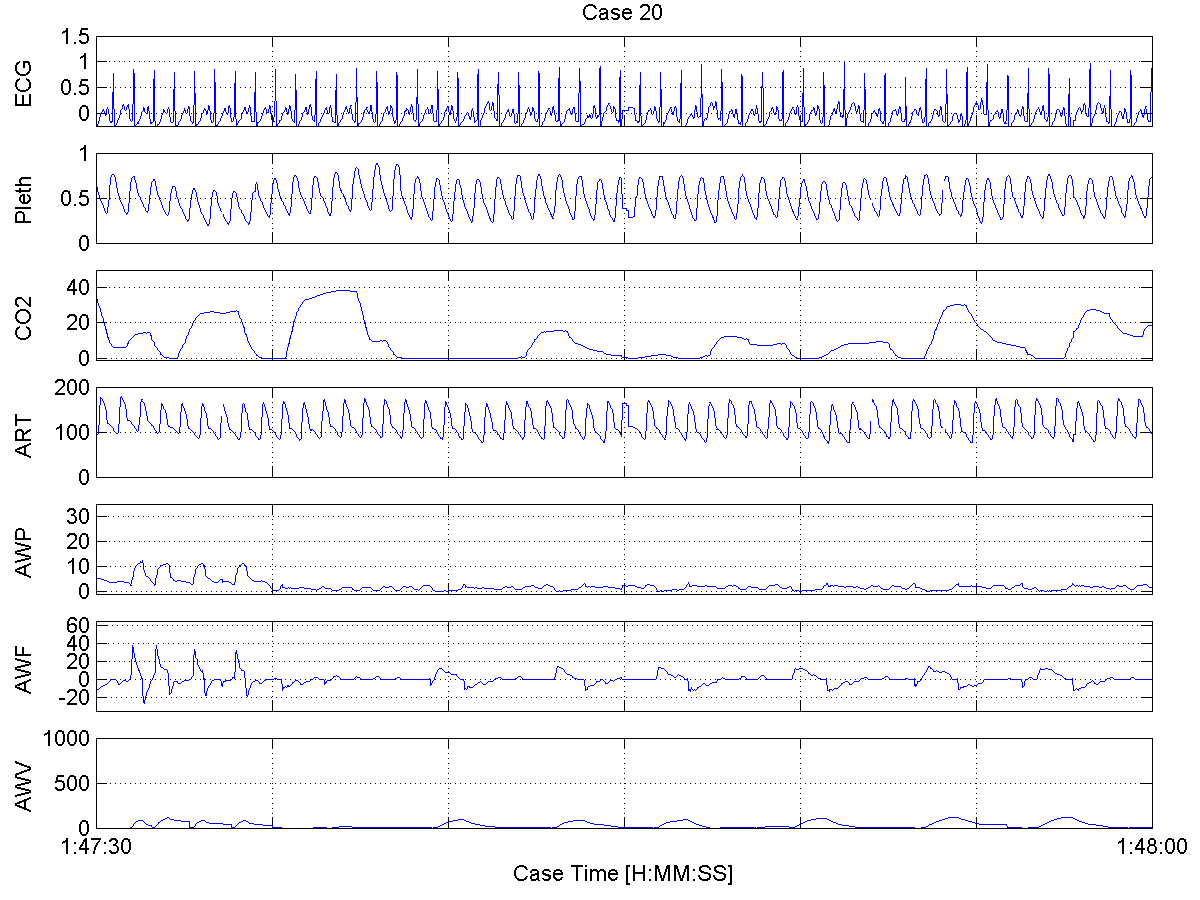Screen dimensions: 1200x900
Task: Select the Pleth axis label
Action: 23,198
